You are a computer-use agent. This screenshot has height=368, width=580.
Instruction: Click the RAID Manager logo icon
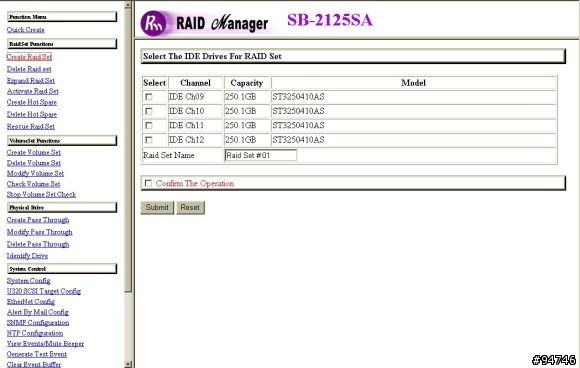[154, 23]
